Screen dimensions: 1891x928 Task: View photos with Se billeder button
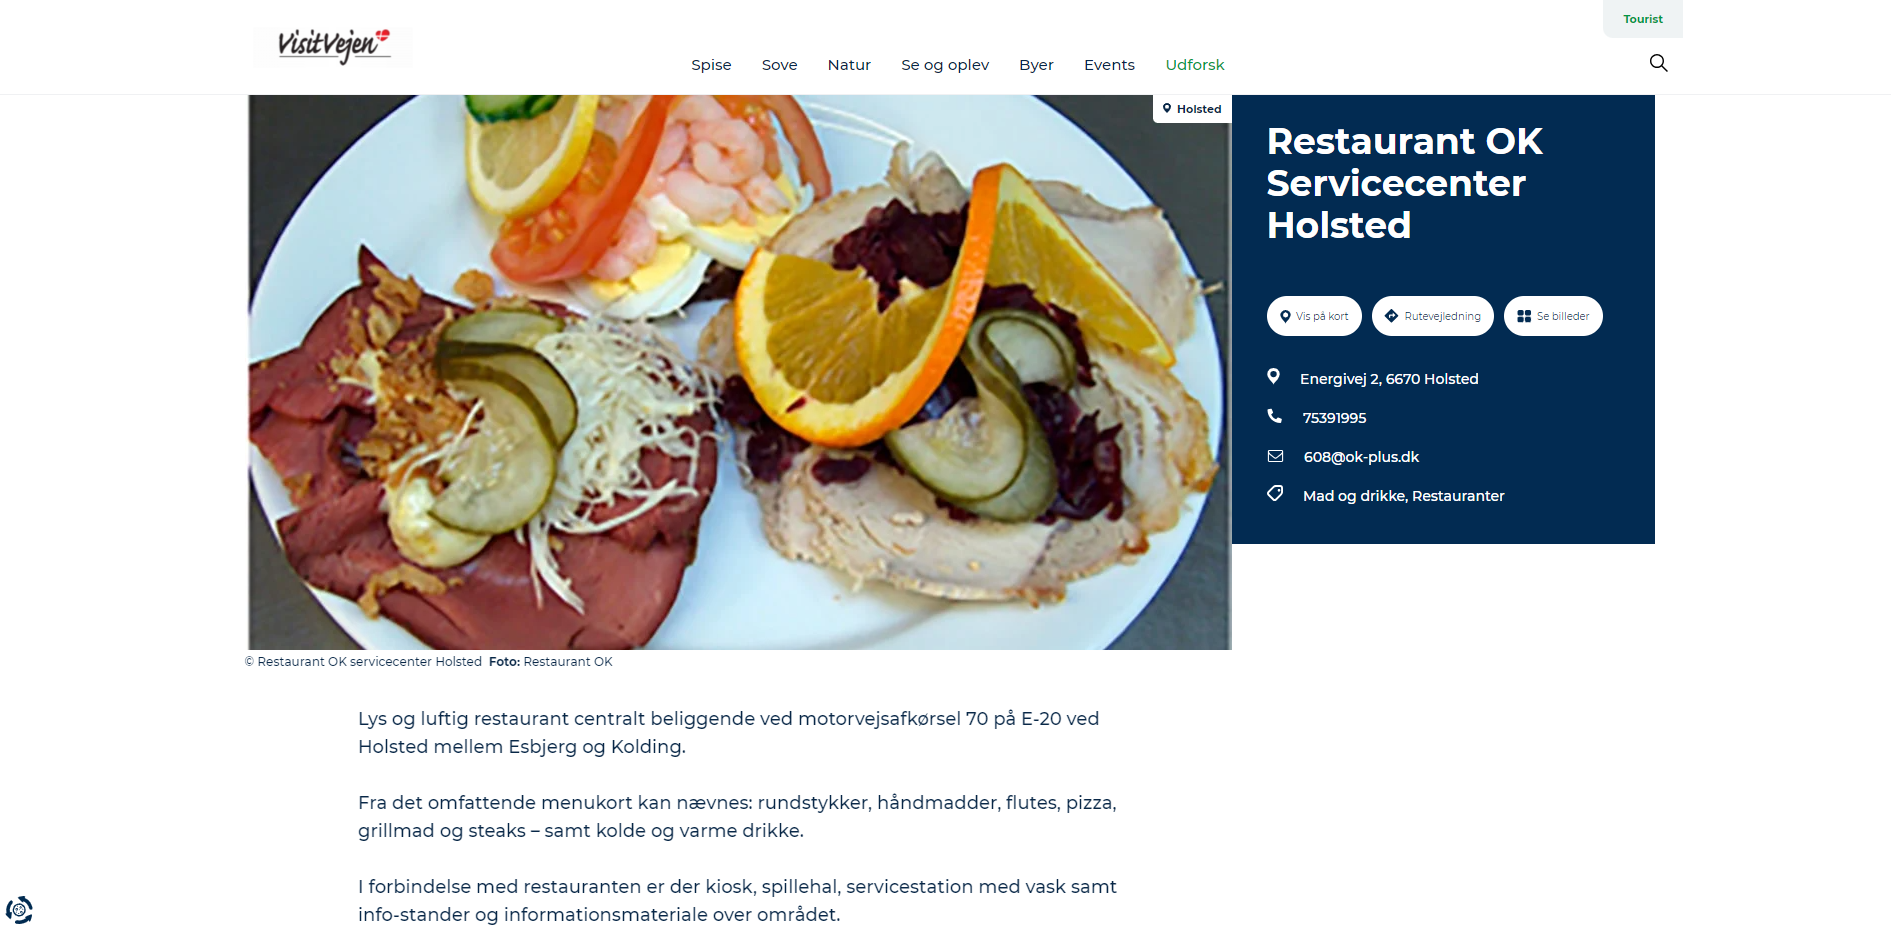(x=1553, y=316)
